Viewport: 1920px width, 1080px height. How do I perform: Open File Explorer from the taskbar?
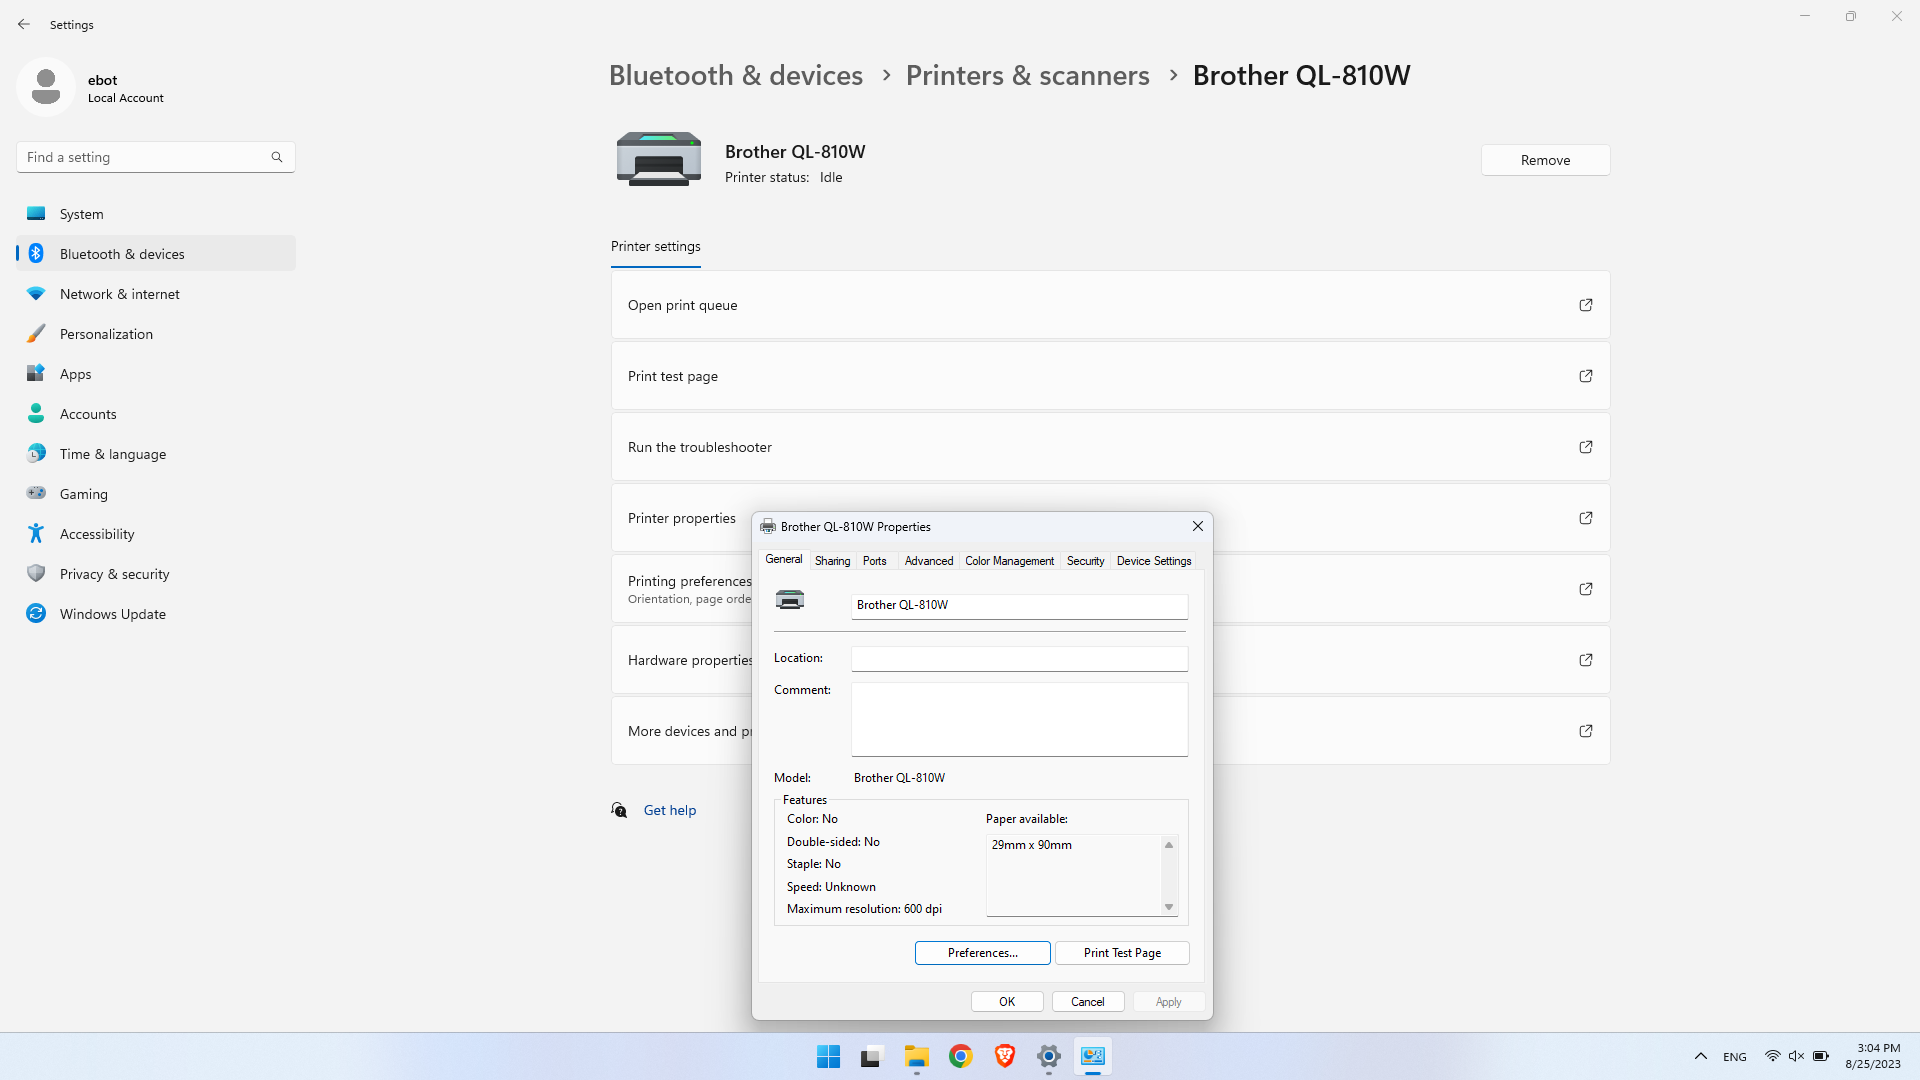(x=917, y=1056)
